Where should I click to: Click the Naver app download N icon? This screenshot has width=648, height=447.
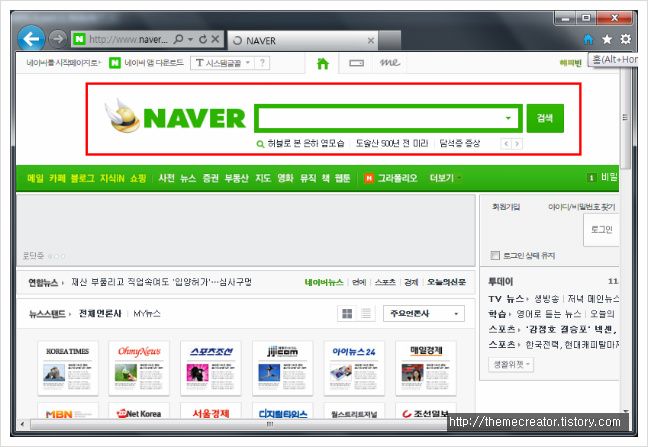[114, 63]
